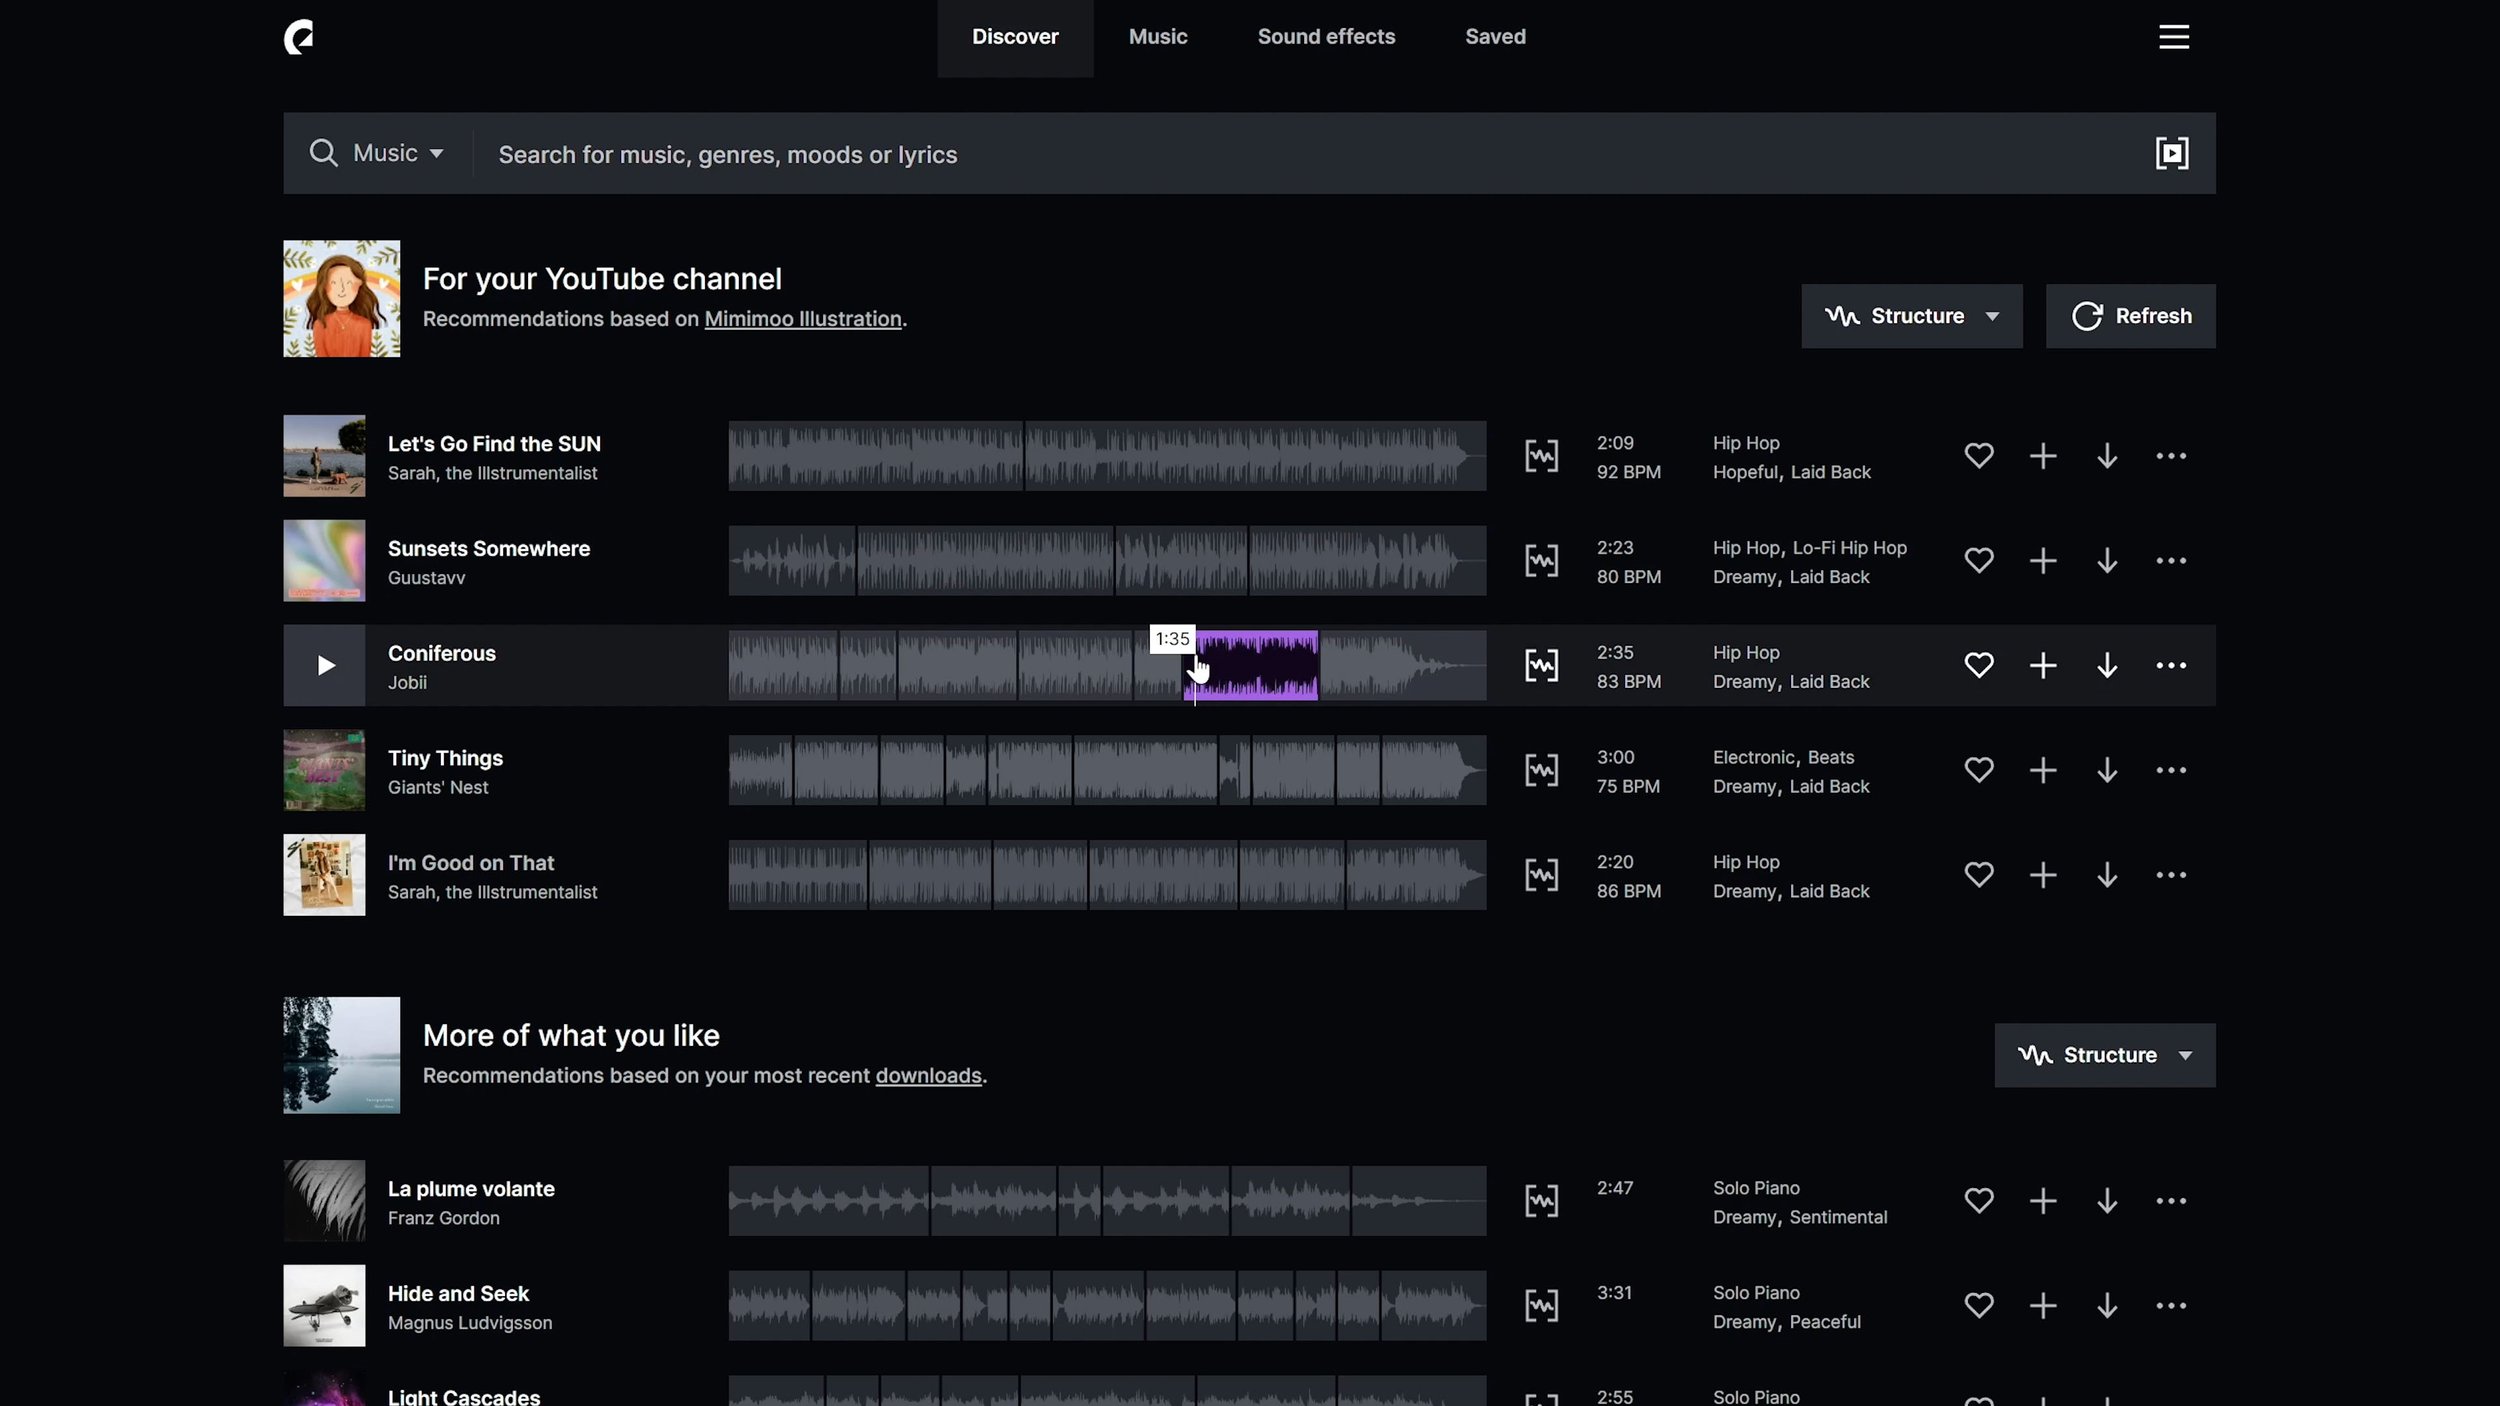Open find similar for Let's Go Find the SUN
The height and width of the screenshot is (1406, 2500).
tap(1541, 456)
